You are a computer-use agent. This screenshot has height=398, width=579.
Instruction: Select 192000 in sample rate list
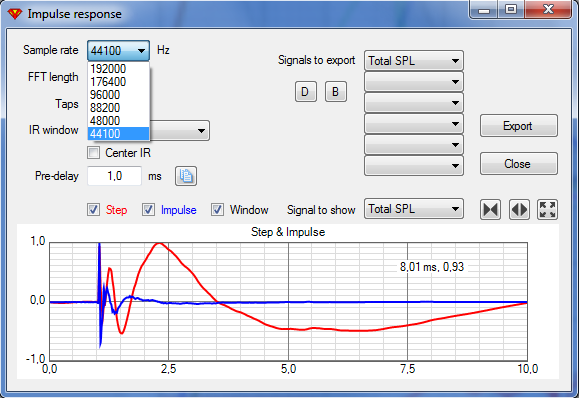click(x=119, y=69)
